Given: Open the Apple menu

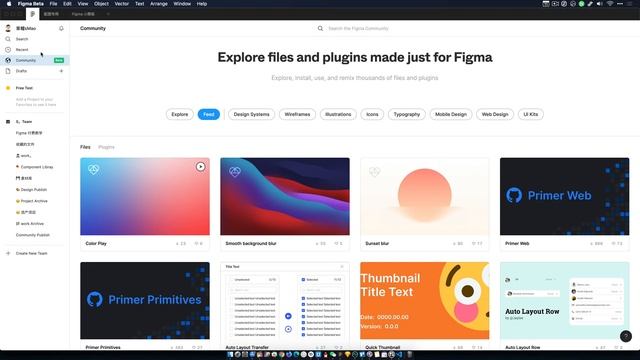Looking at the screenshot, I should [9, 4].
